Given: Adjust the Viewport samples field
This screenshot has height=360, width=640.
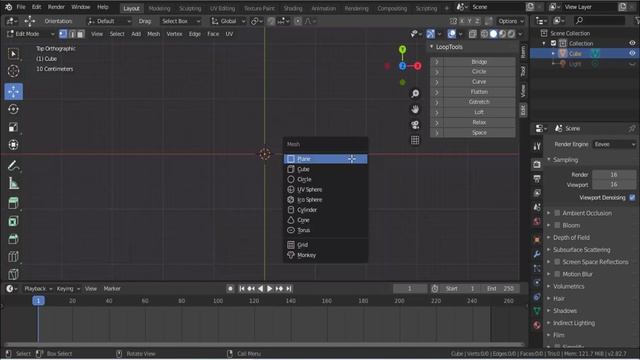Looking at the screenshot, I should [x=614, y=185].
